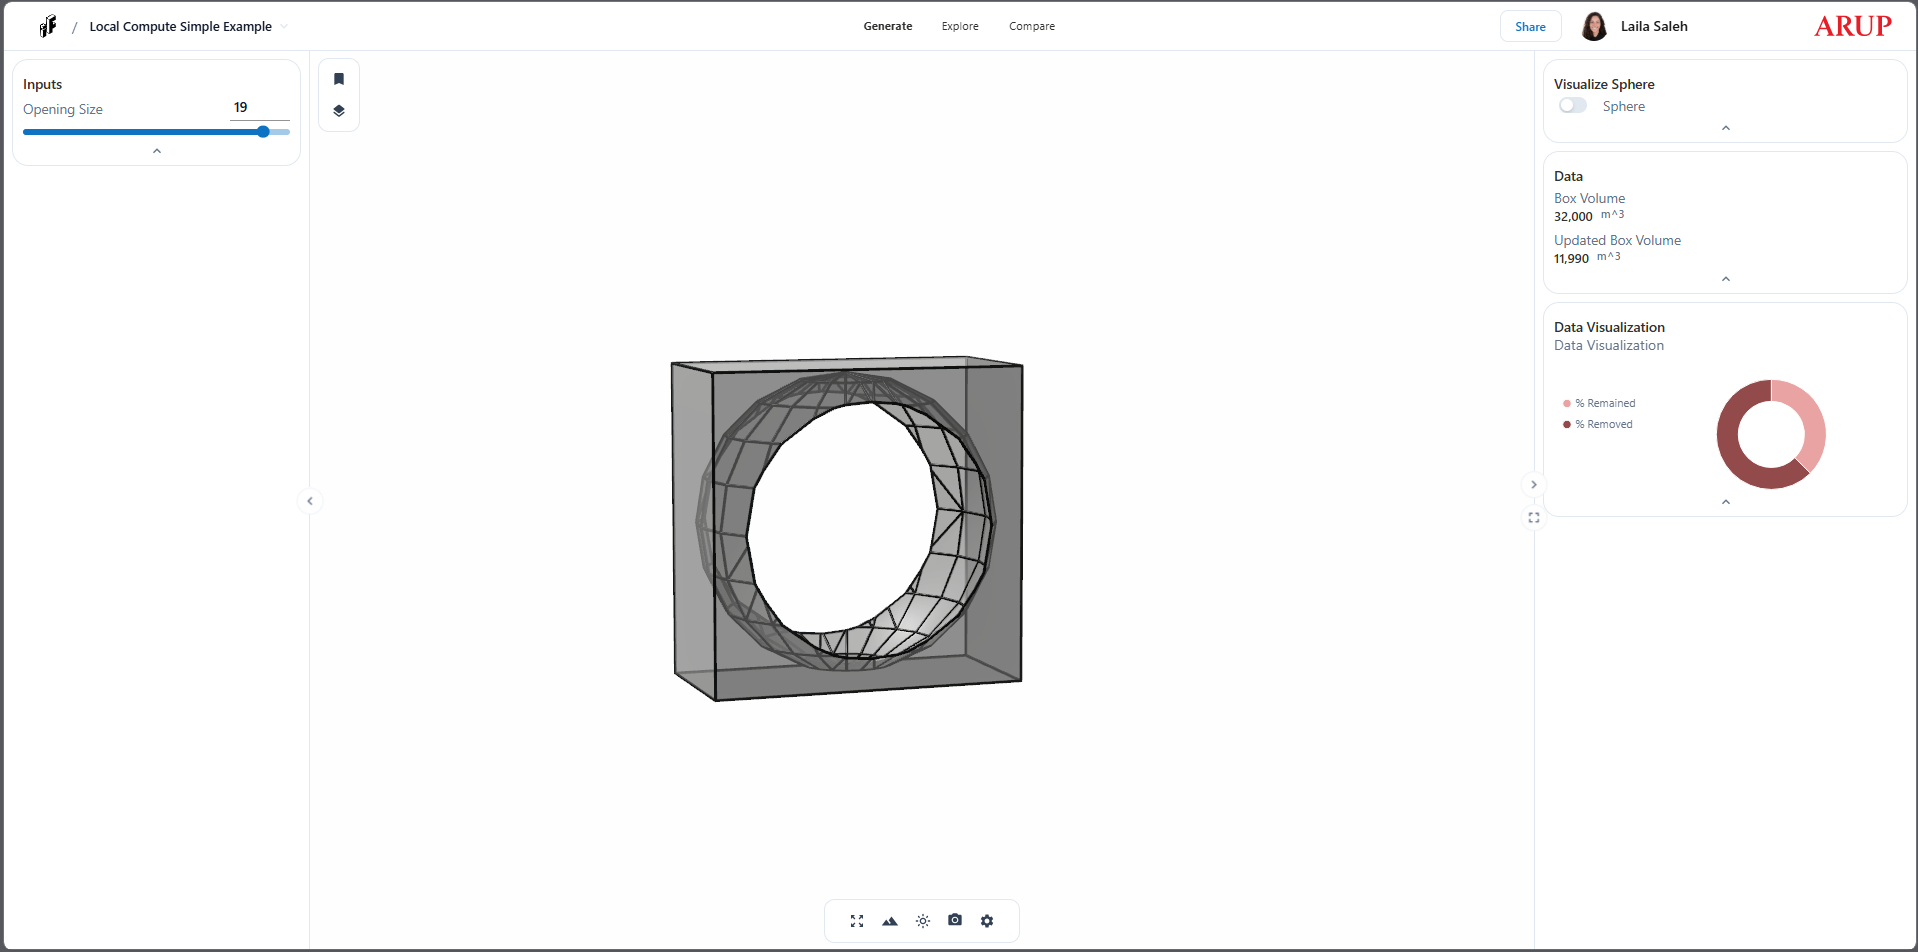The height and width of the screenshot is (952, 1918).
Task: Click the Box Volume value 32,000
Action: 1573,217
